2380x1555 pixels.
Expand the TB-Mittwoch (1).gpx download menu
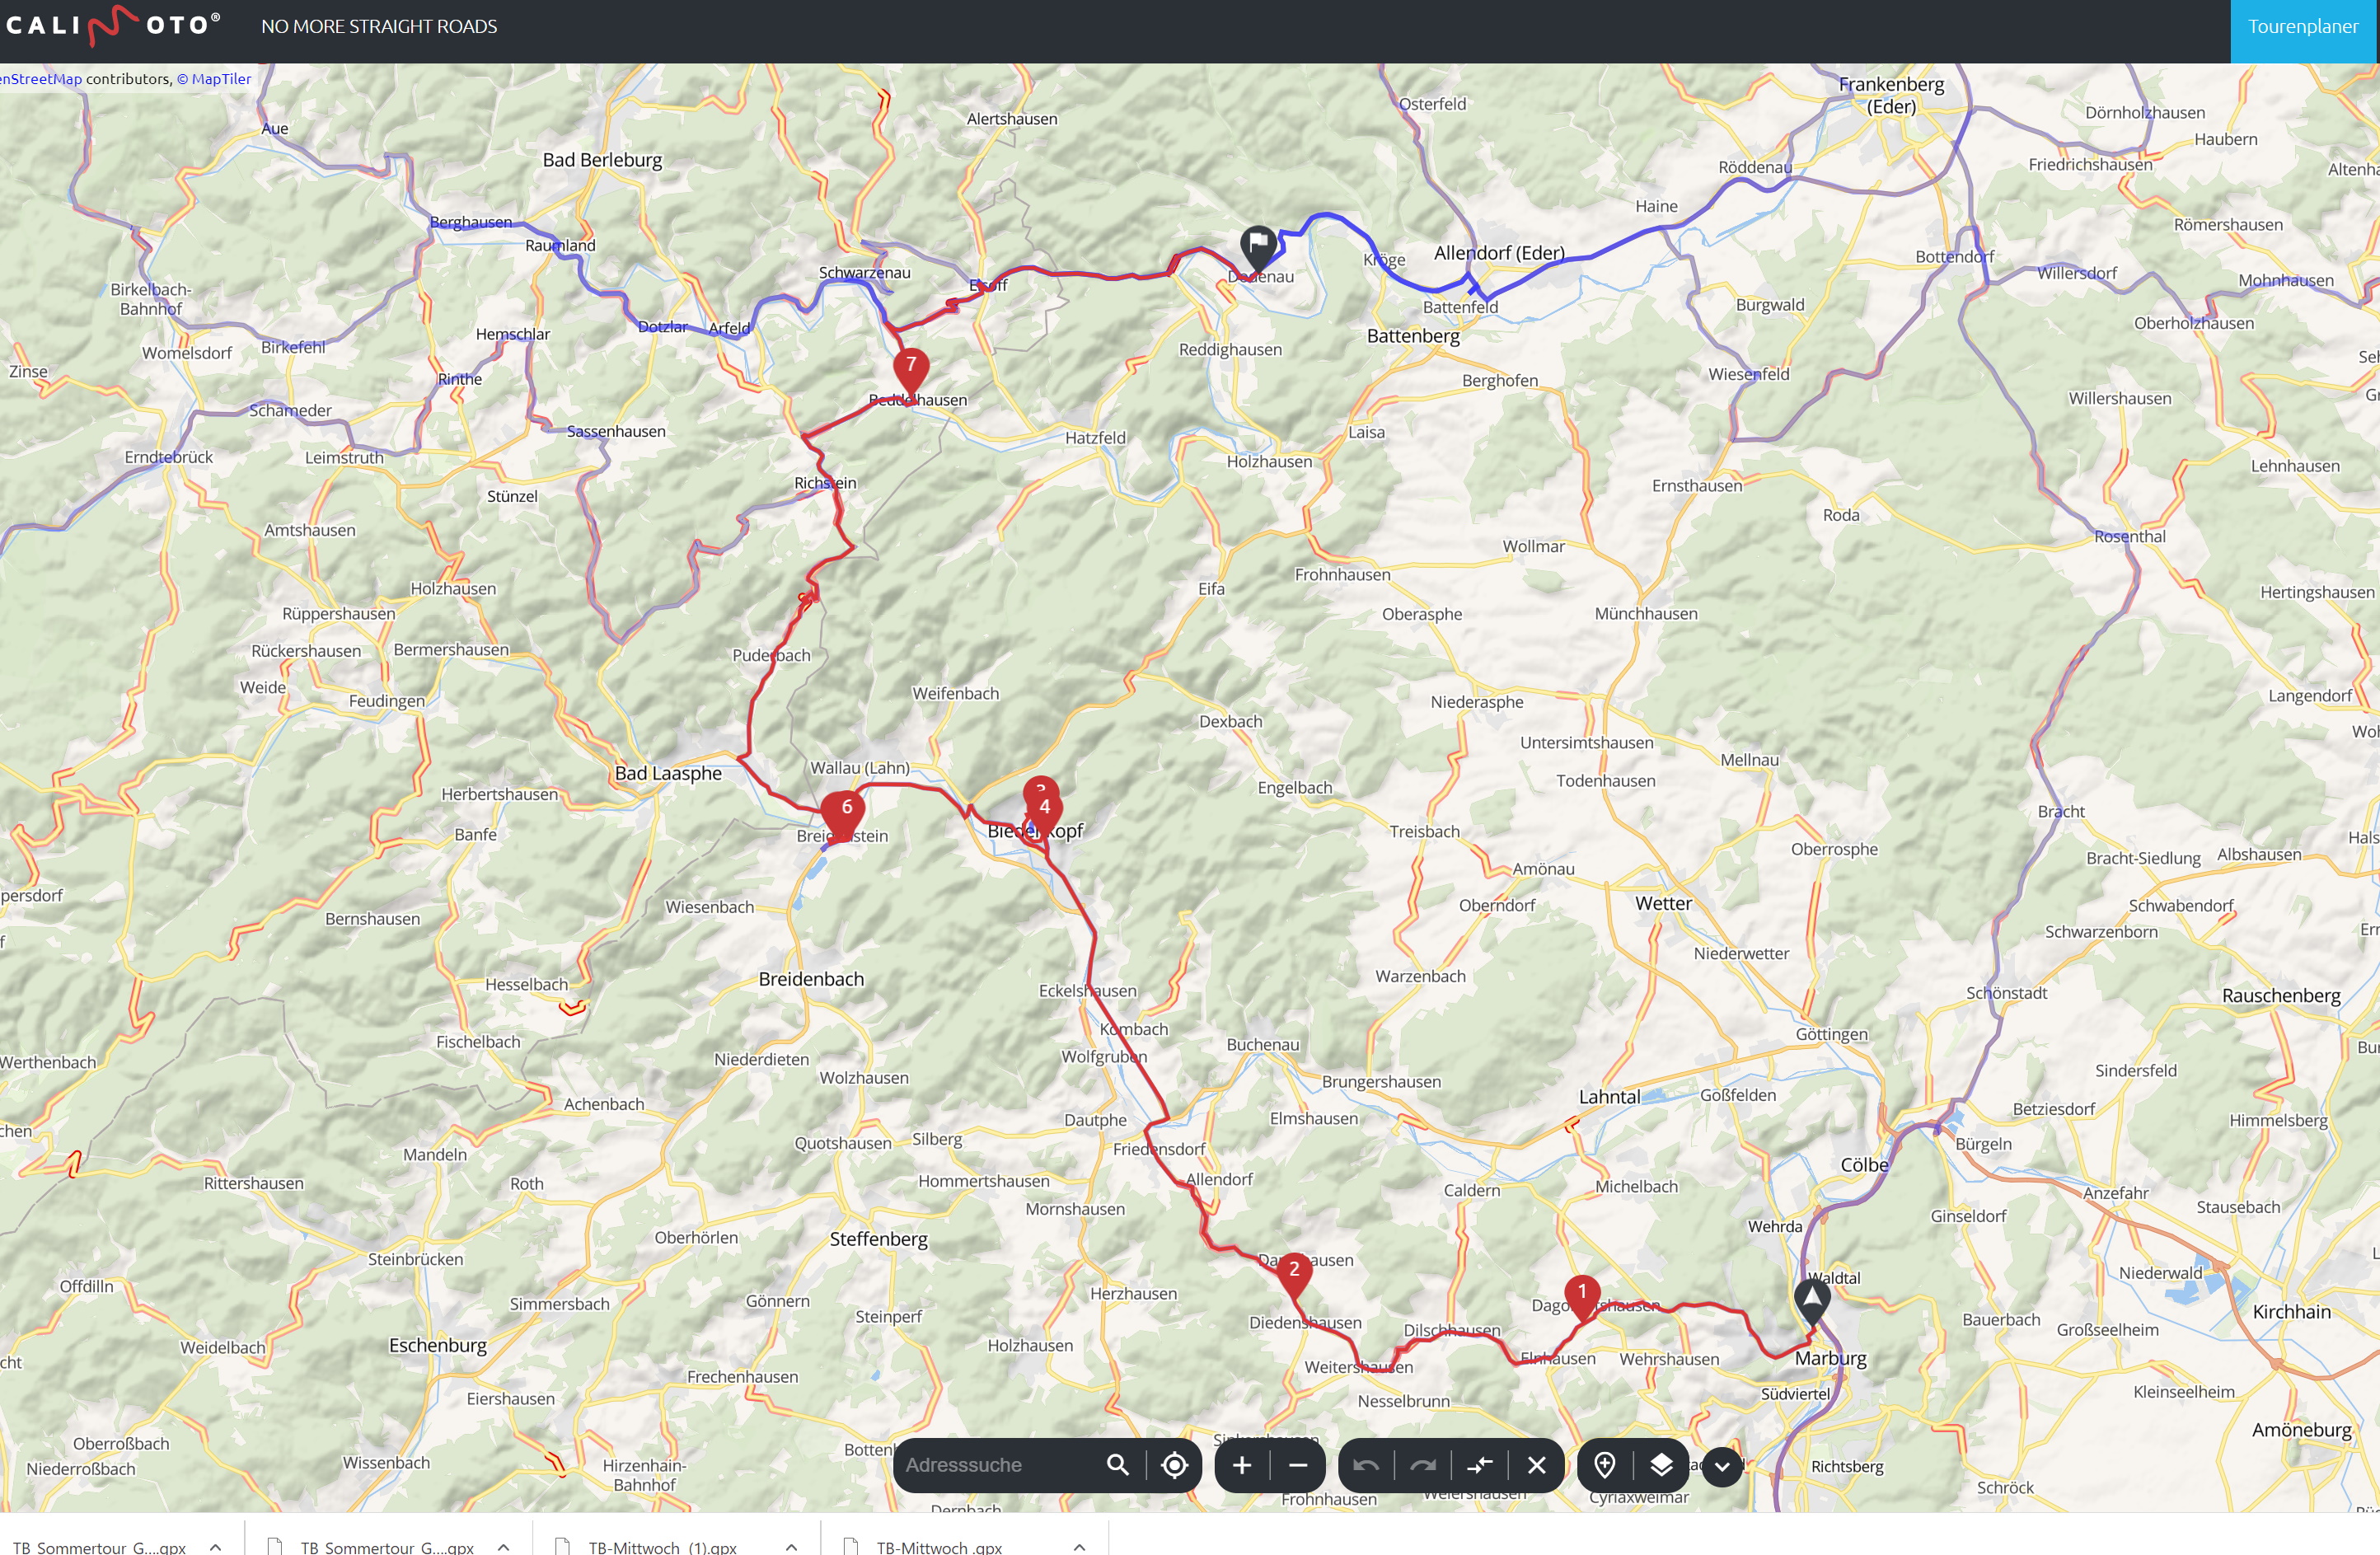click(x=791, y=1546)
